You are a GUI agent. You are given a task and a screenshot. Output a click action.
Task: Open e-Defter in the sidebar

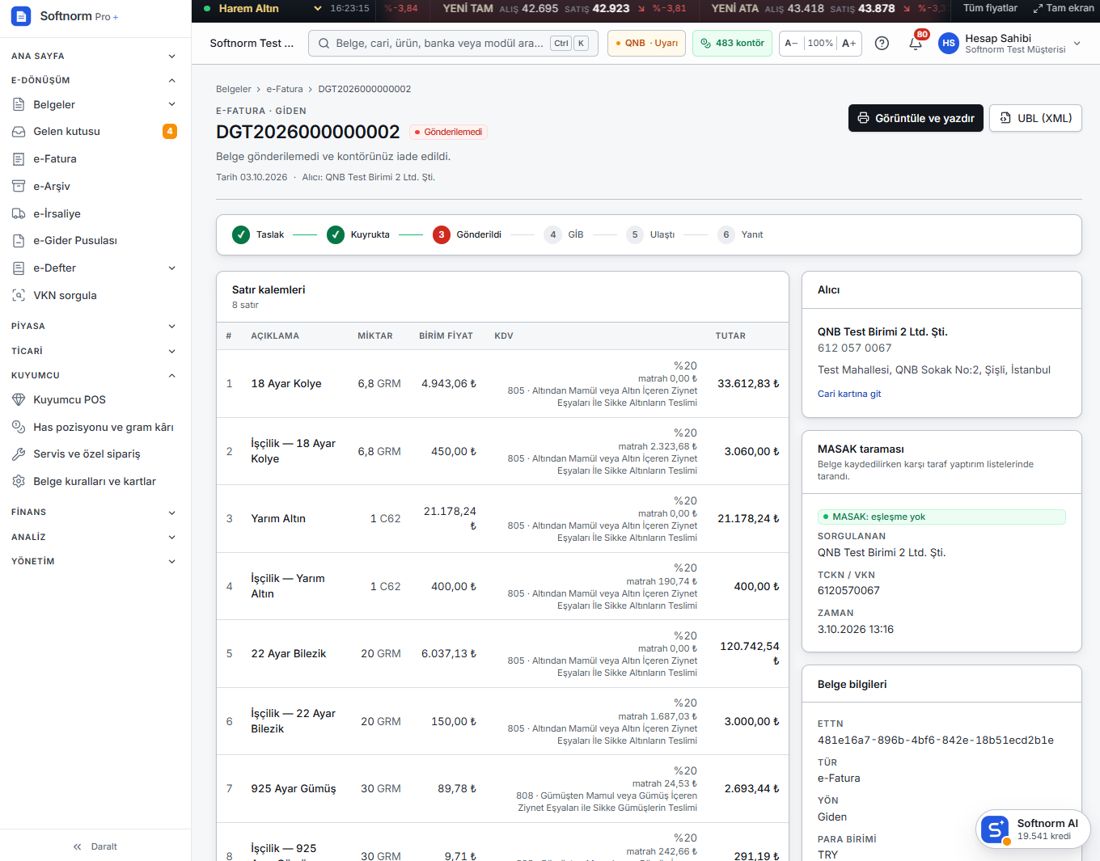pyautogui.click(x=94, y=268)
